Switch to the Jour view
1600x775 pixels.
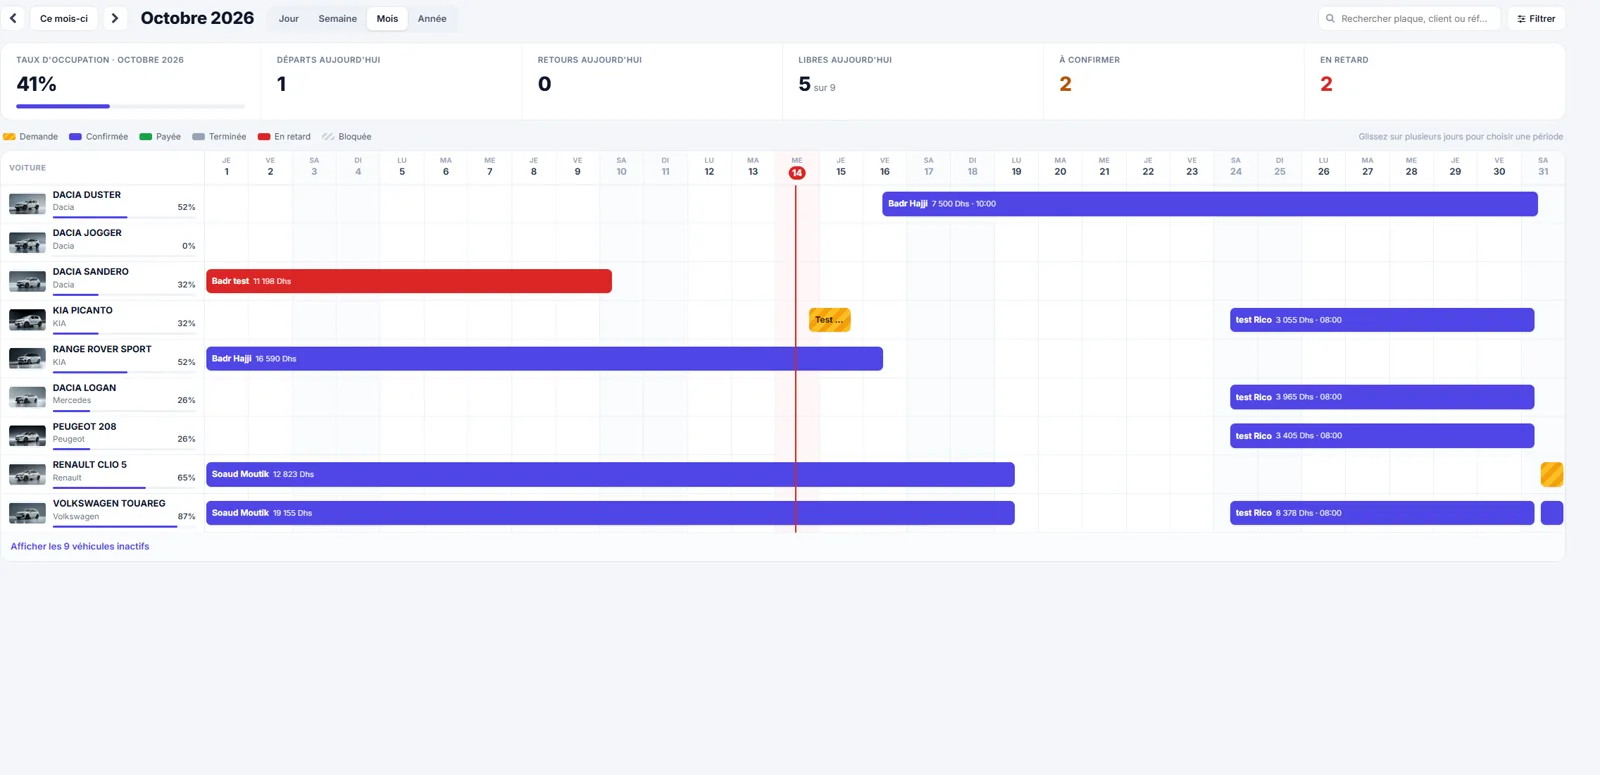coord(289,19)
